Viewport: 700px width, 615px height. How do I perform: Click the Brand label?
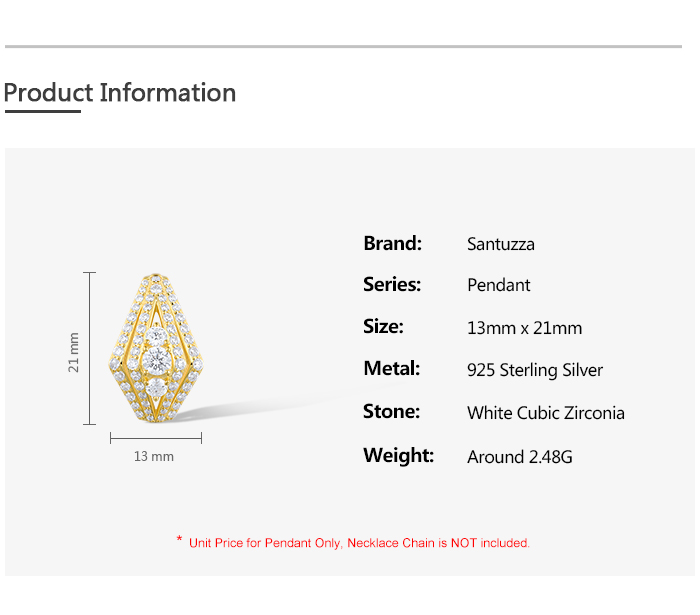[392, 244]
